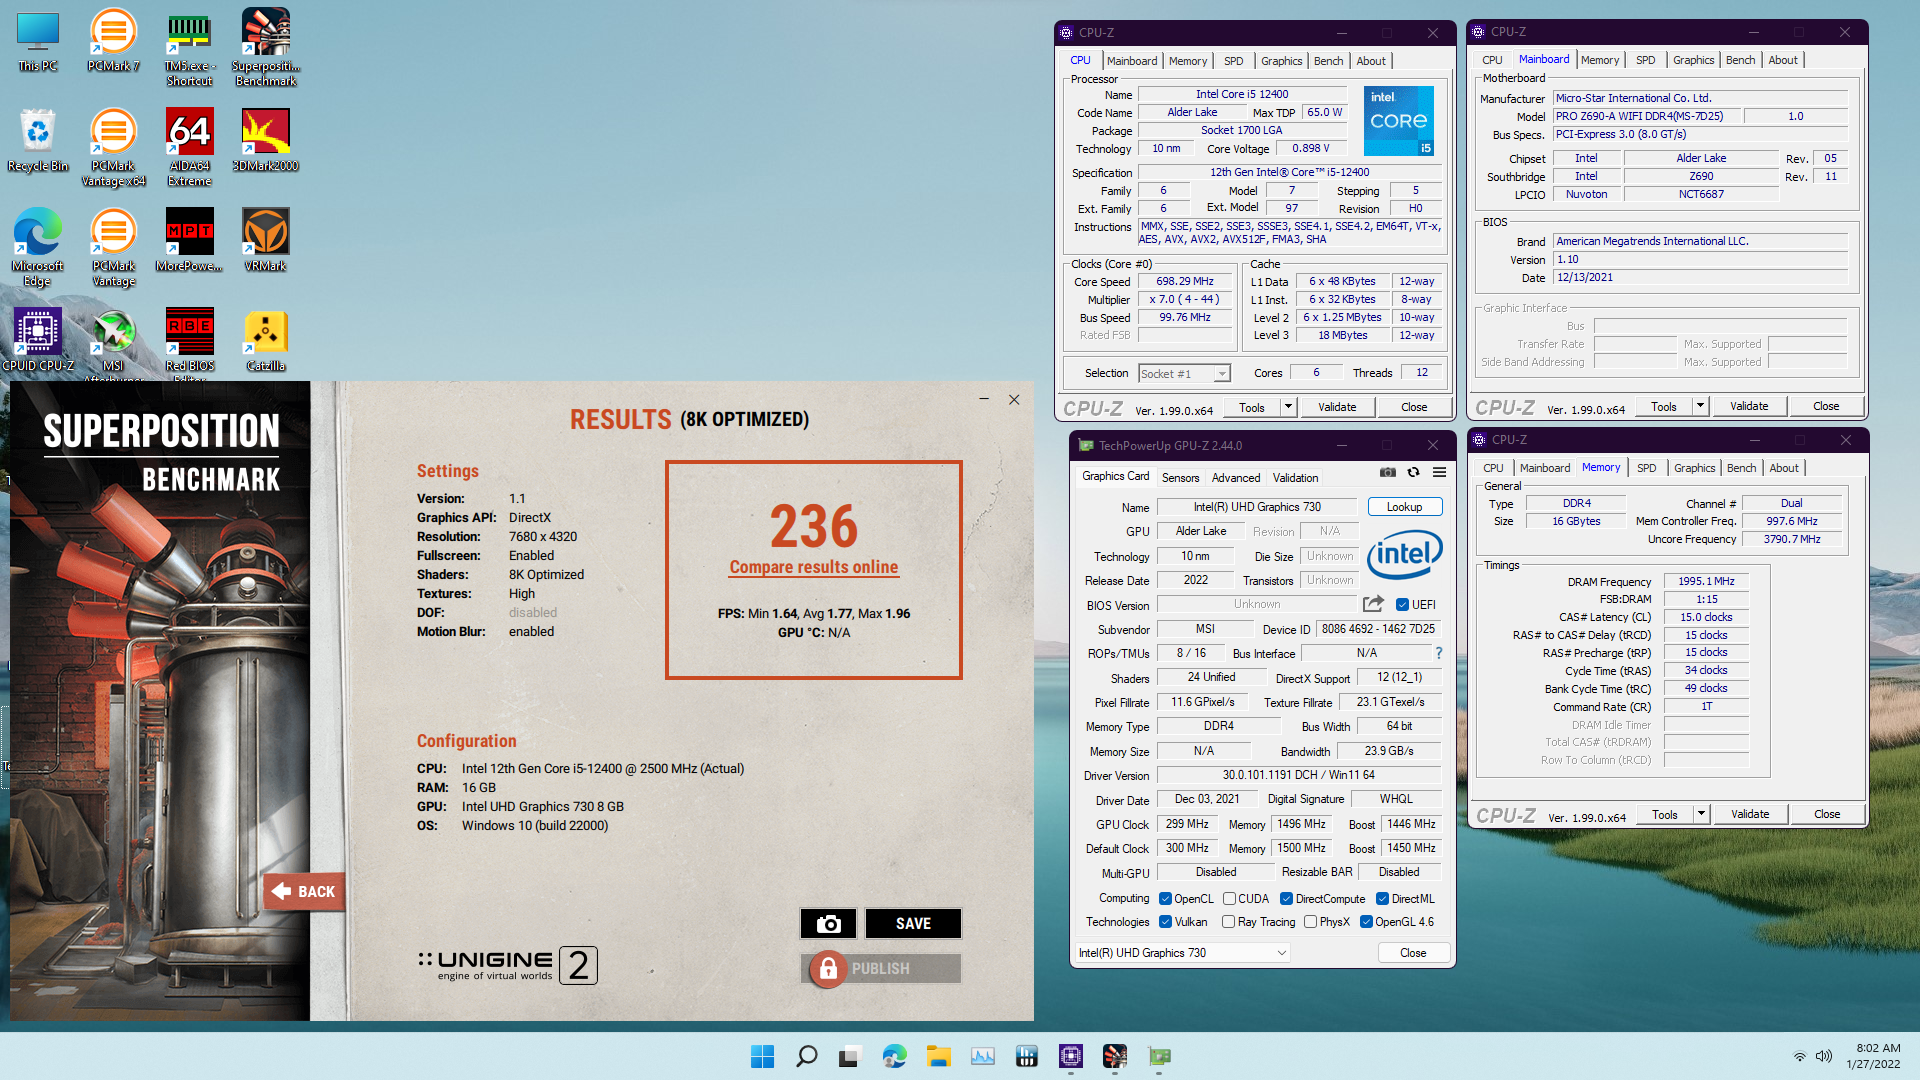1920x1080 pixels.
Task: Open Socket #1 selection dropdown
Action: click(x=1184, y=373)
